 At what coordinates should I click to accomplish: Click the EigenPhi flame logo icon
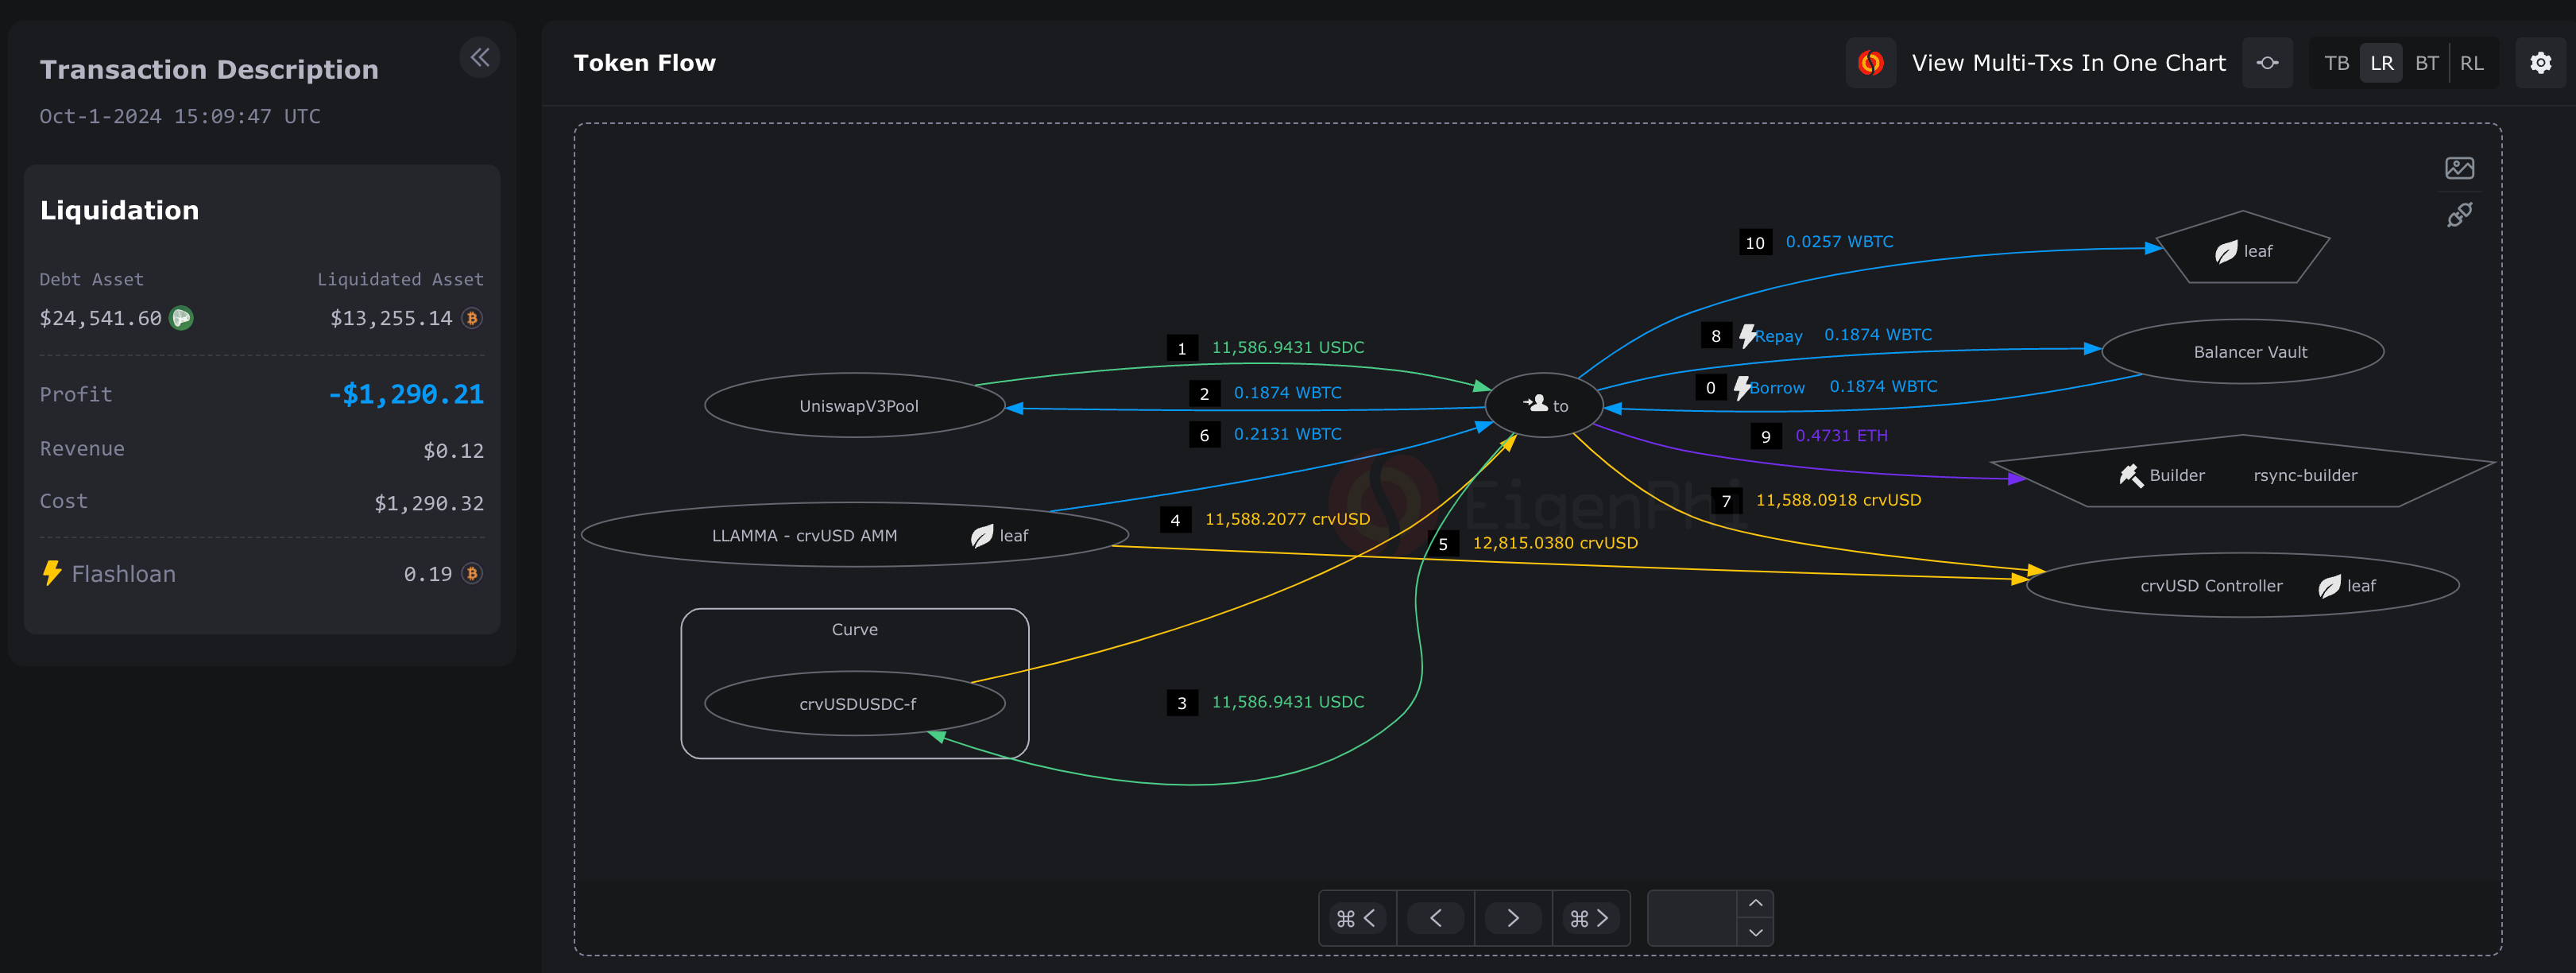coord(1870,63)
